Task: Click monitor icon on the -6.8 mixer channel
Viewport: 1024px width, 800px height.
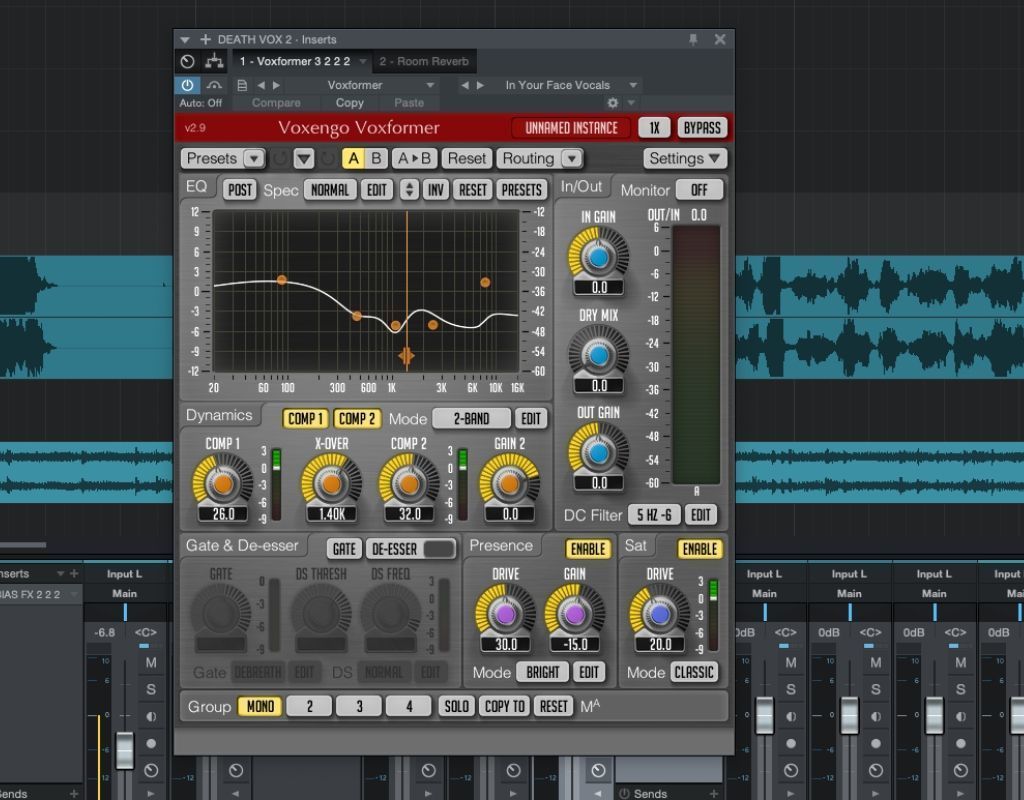Action: click(x=151, y=716)
